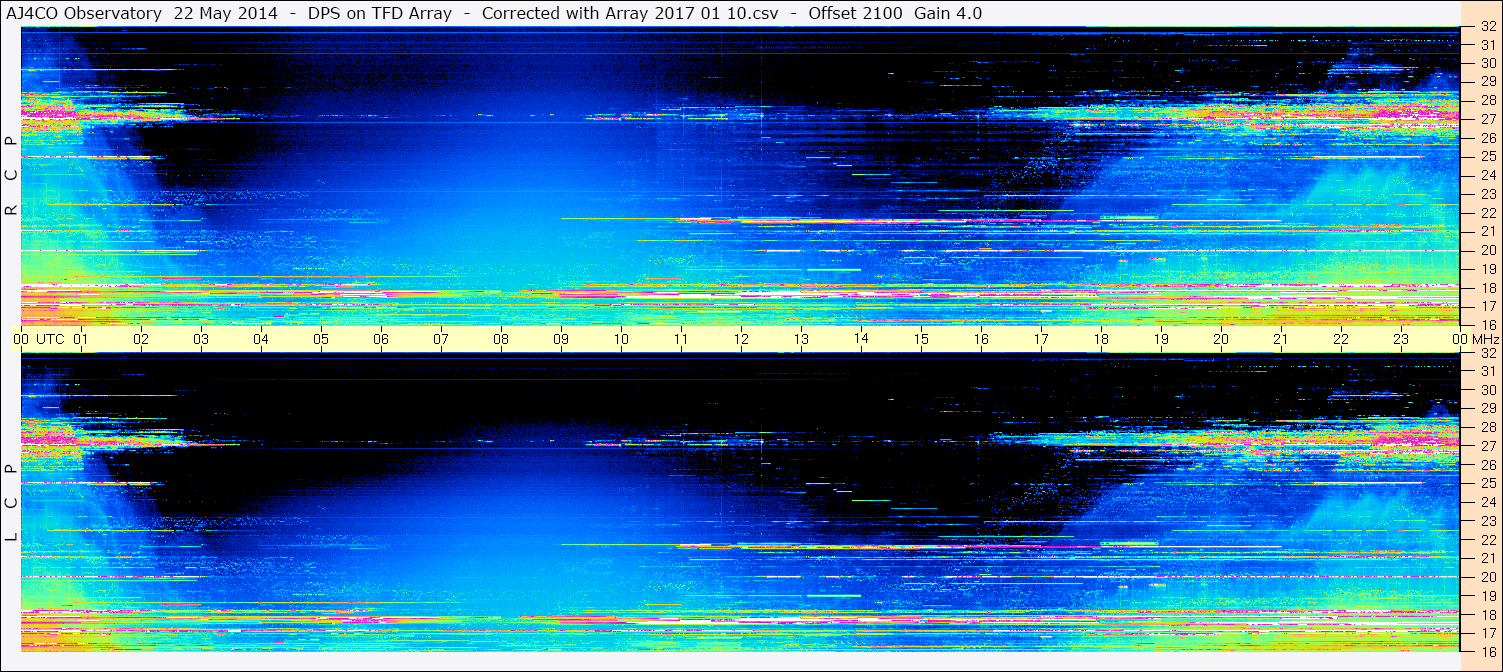This screenshot has width=1503, height=672.
Task: Select the 06 UTC hour marker
Action: pos(381,339)
